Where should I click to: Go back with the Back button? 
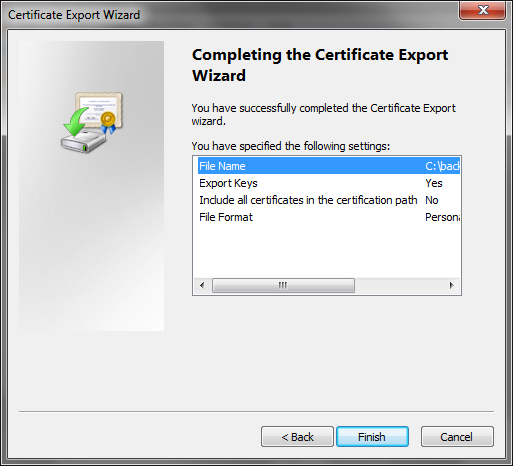coord(297,437)
